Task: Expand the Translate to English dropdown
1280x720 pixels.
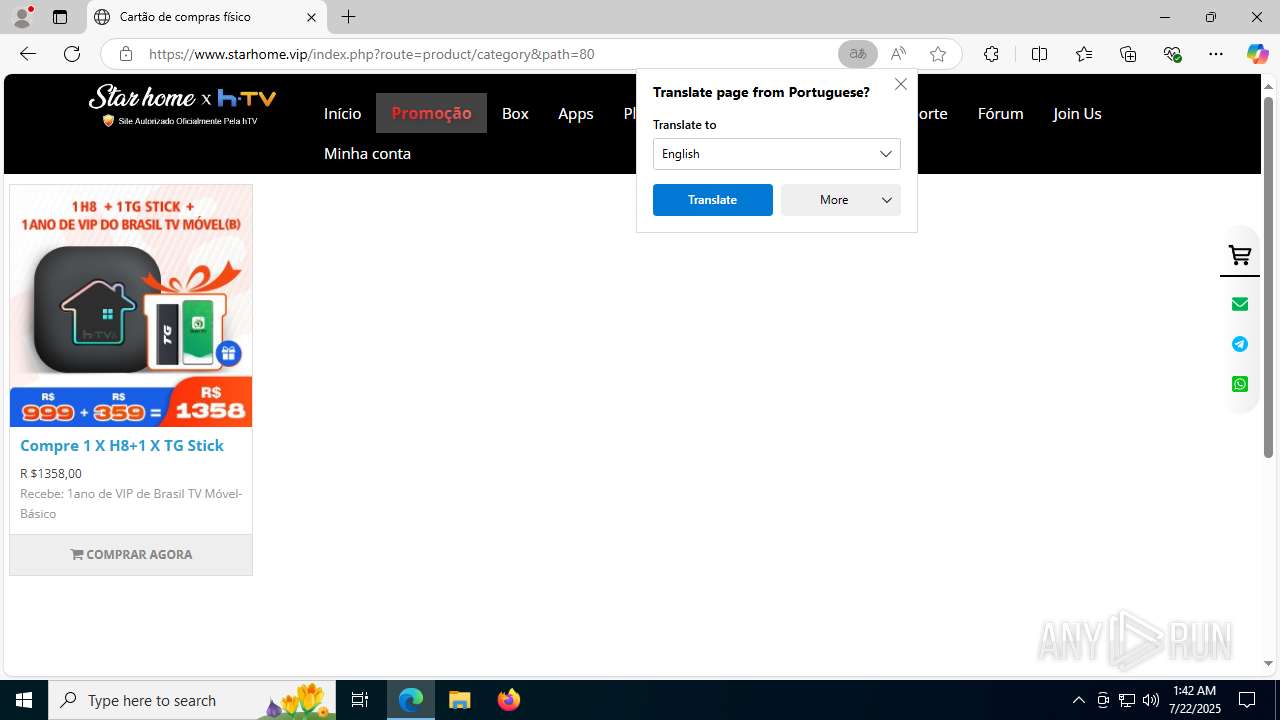Action: pos(777,154)
